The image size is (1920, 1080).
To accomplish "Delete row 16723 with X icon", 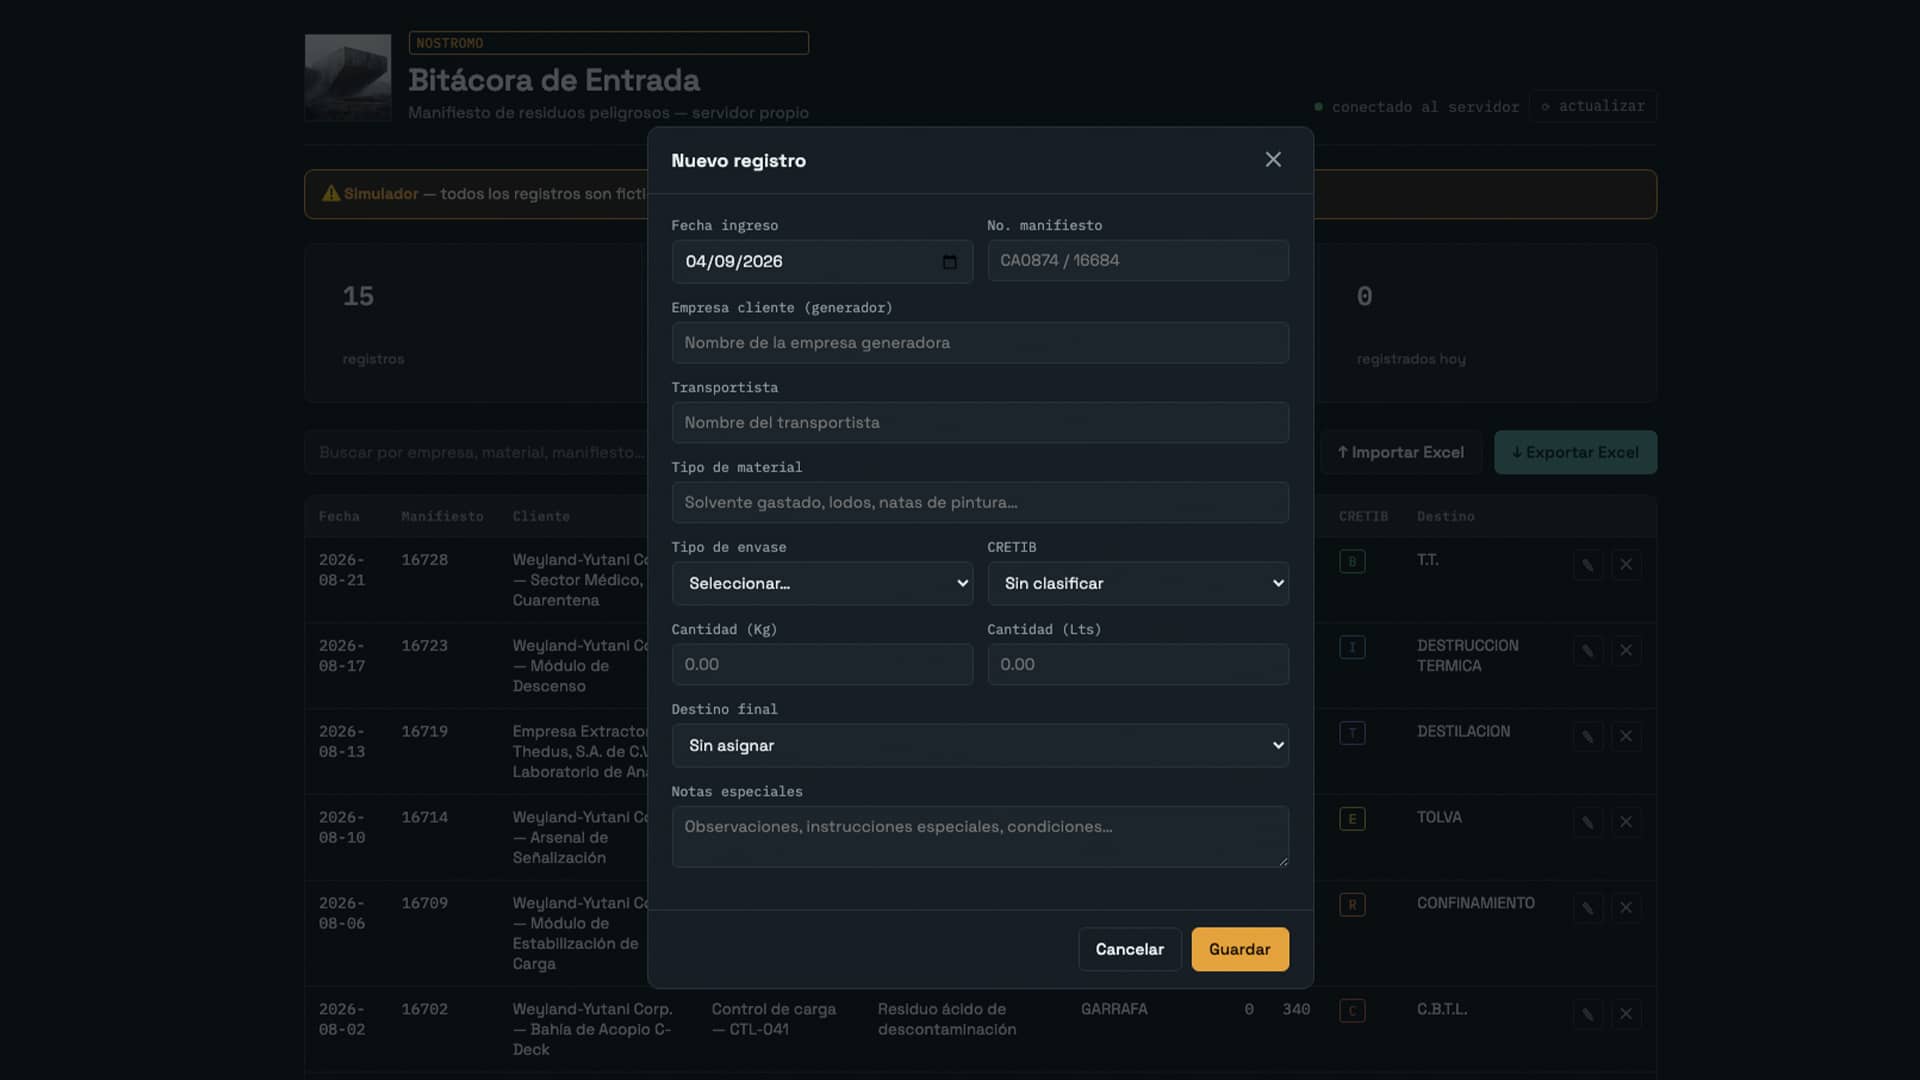I will click(x=1626, y=651).
